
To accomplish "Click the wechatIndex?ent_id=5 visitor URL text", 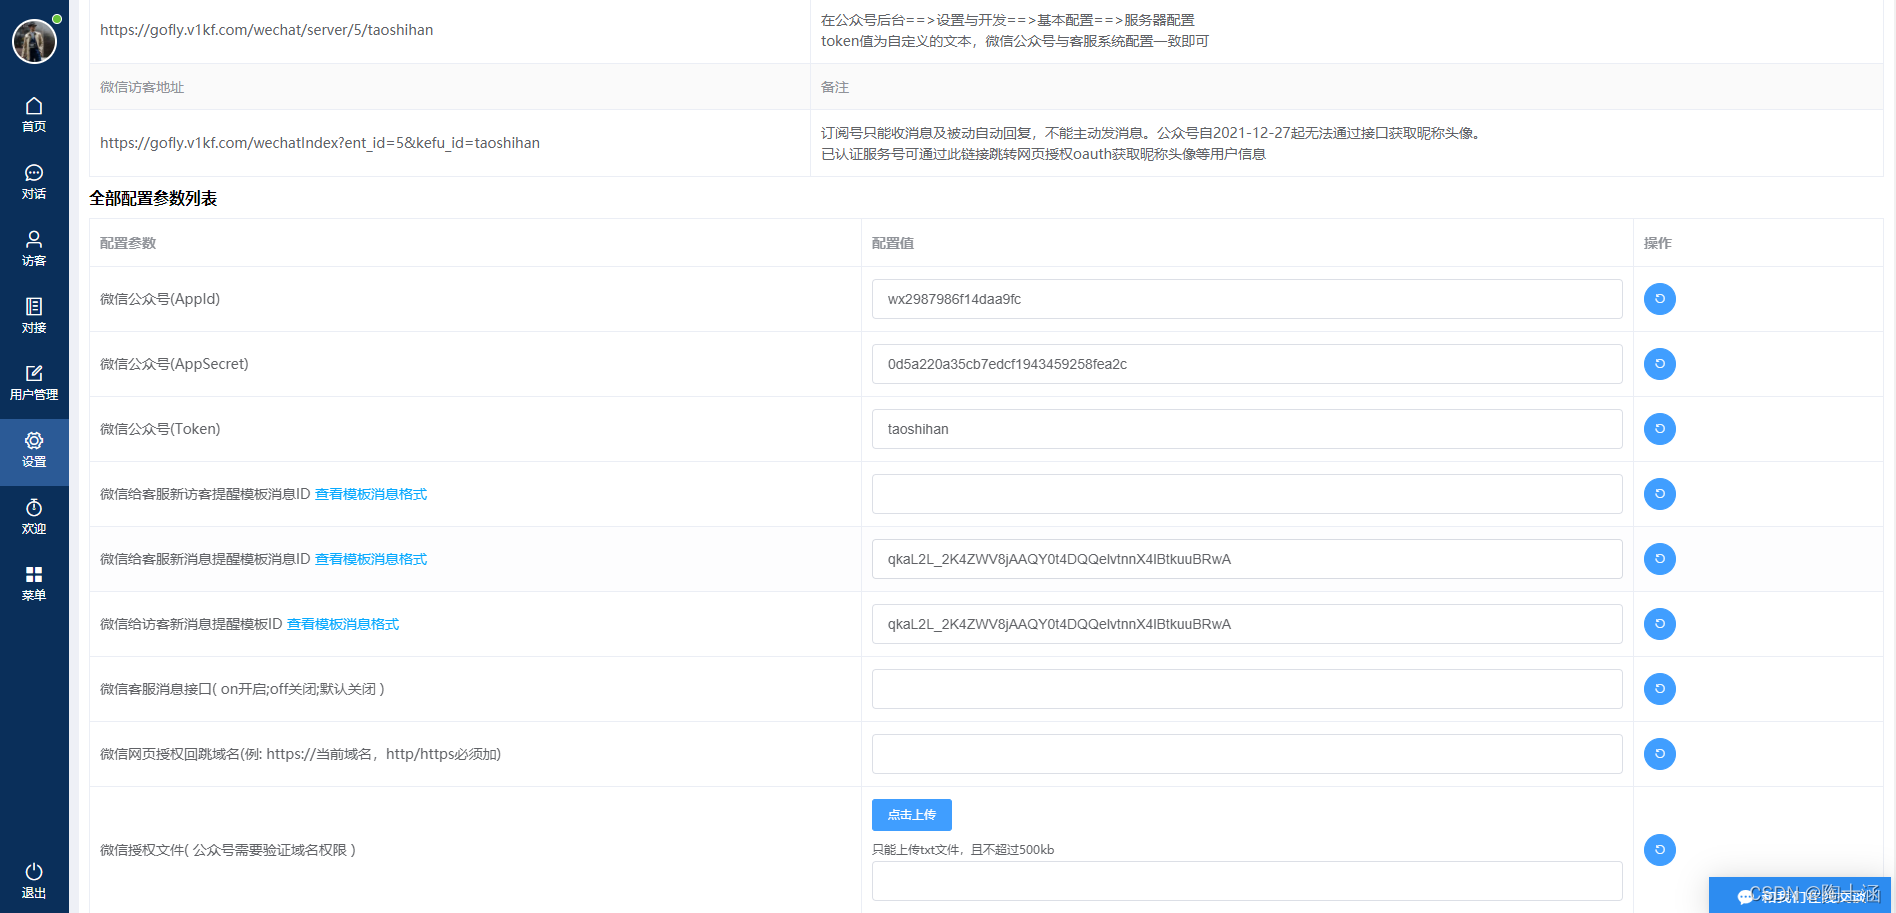I will pos(320,143).
